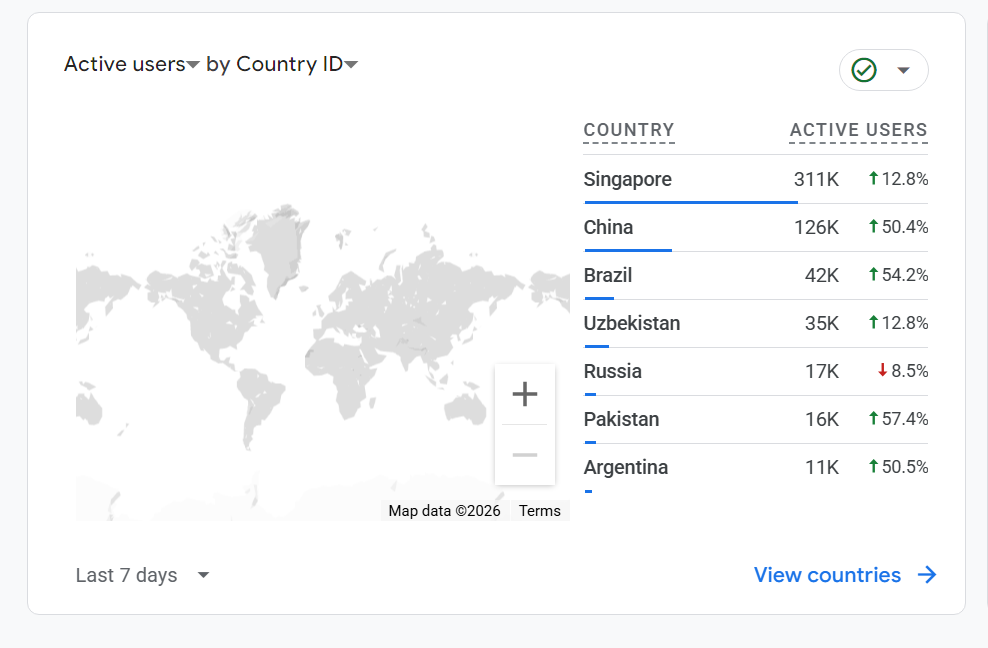Image resolution: width=988 pixels, height=648 pixels.
Task: Select the Russia row
Action: [x=755, y=371]
